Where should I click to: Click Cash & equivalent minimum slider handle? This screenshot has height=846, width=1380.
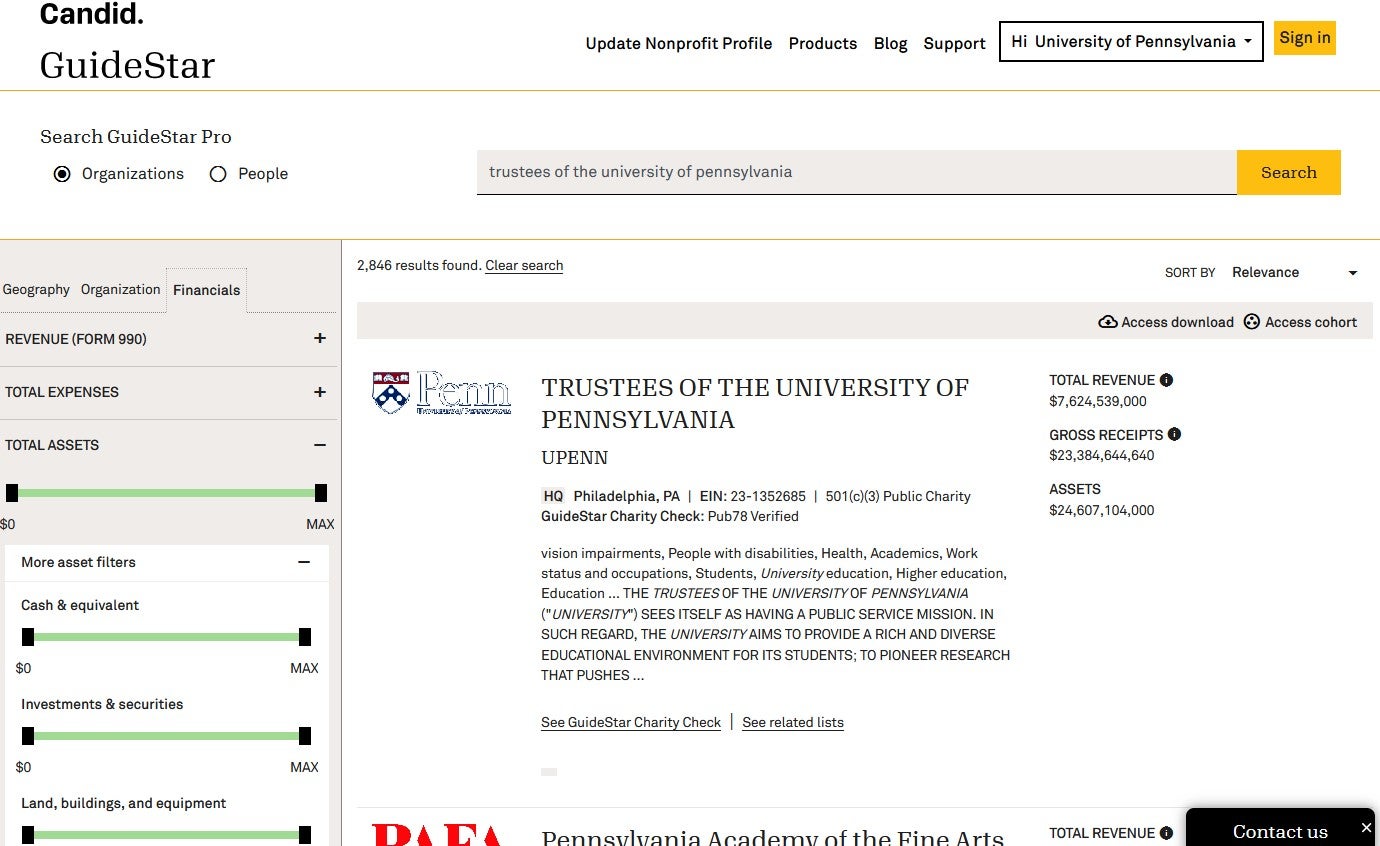pyautogui.click(x=28, y=637)
